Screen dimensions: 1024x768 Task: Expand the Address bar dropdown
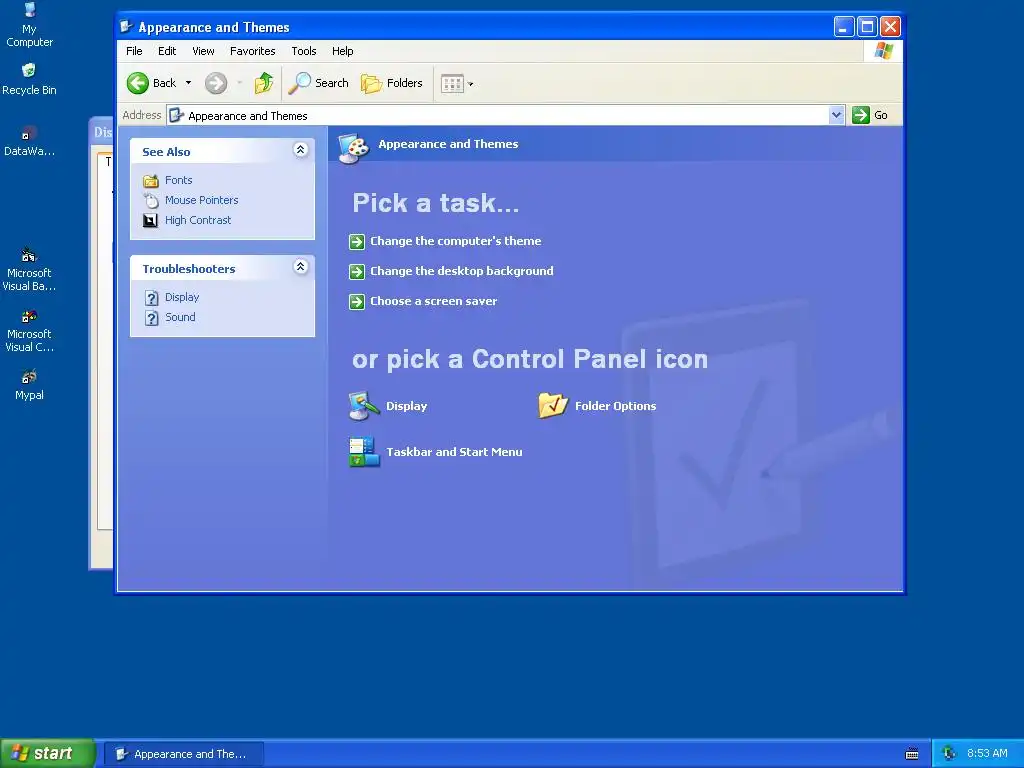837,116
